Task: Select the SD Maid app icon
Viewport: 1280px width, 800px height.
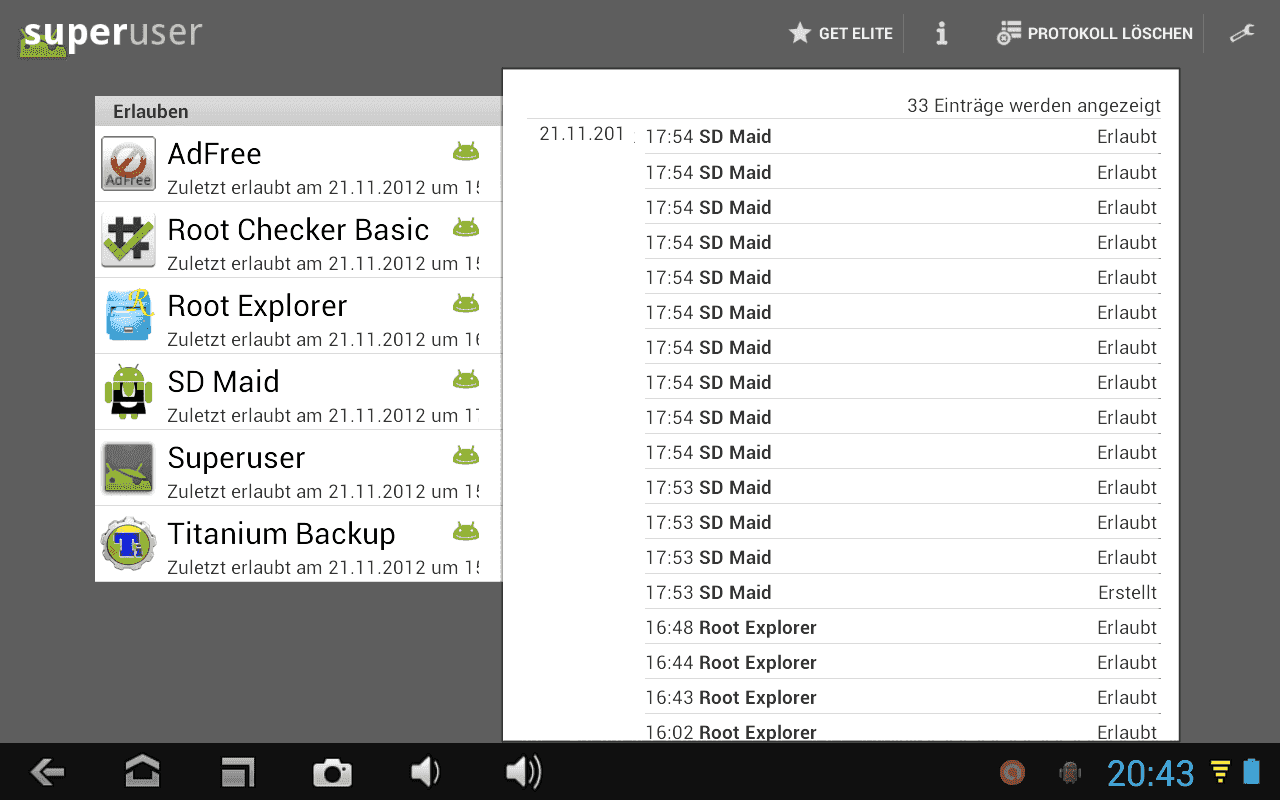Action: pos(128,392)
